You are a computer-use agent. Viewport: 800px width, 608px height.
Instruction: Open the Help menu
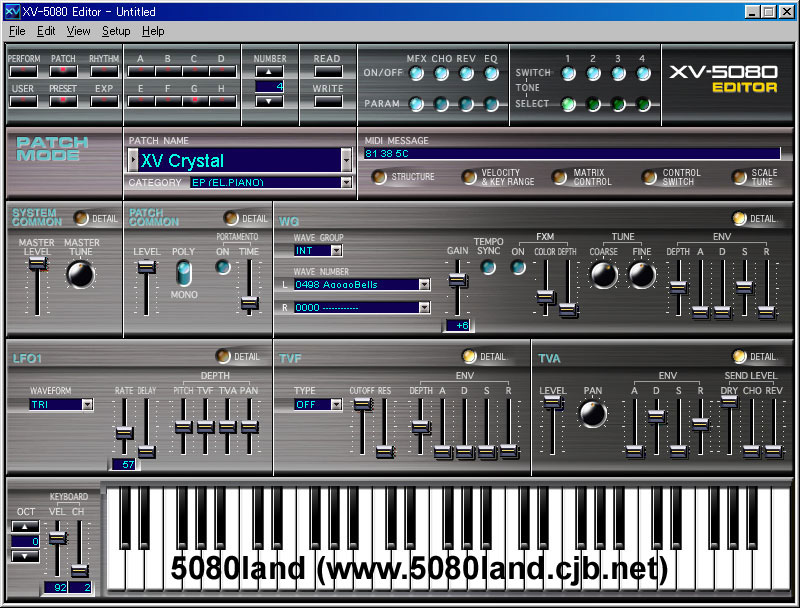153,31
